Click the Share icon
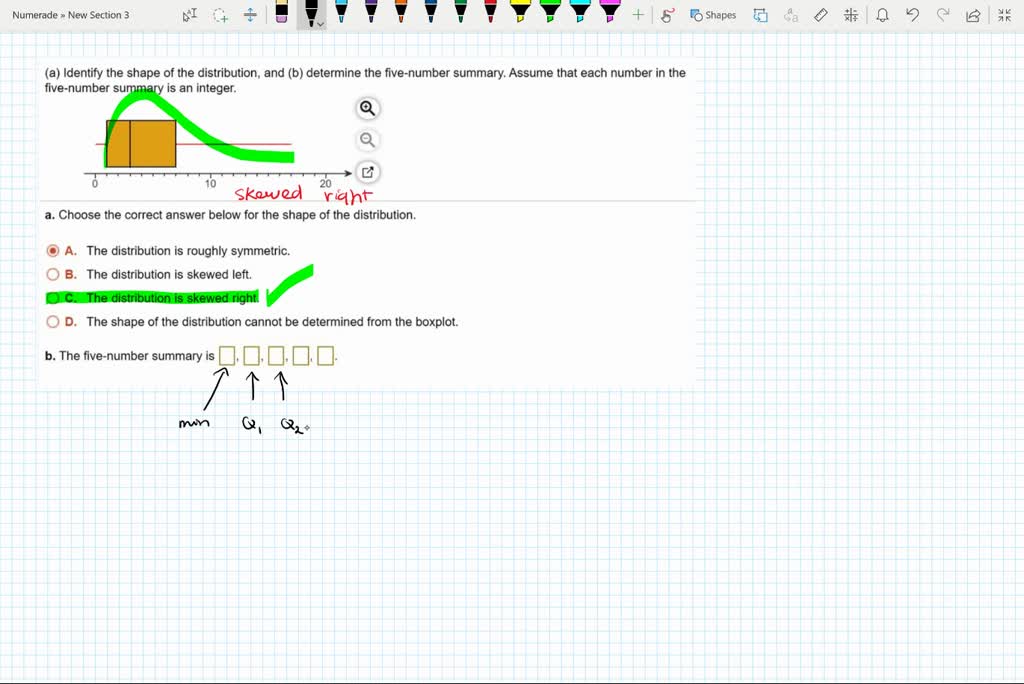1024x684 pixels. [x=972, y=15]
